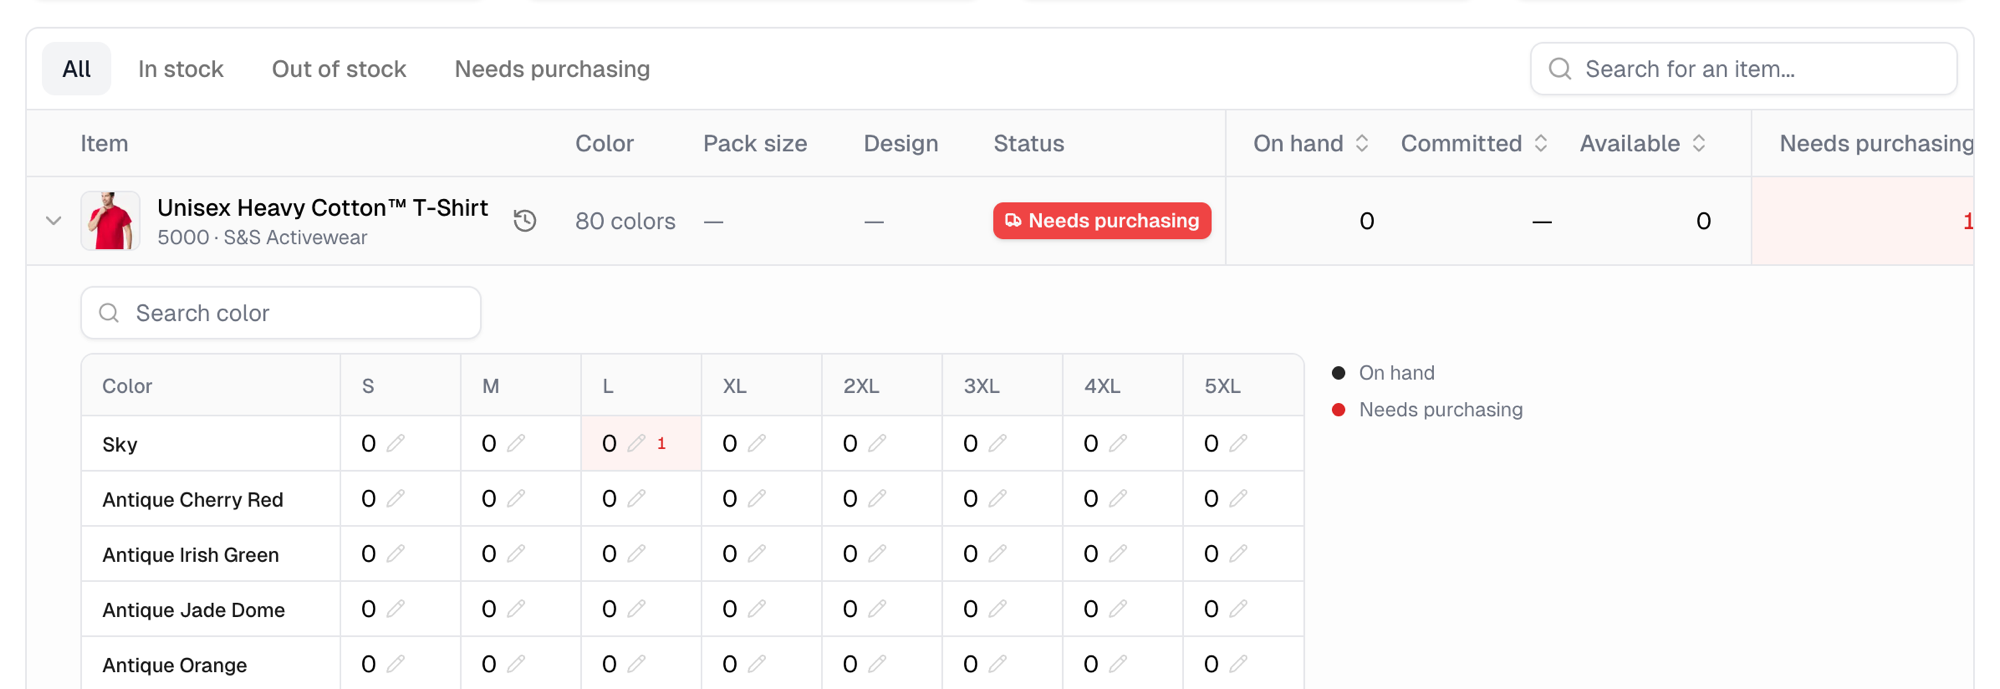Viewport: 2000px width, 689px height.
Task: Edit Antique Cherry Red XL quantity pencil
Action: click(757, 498)
